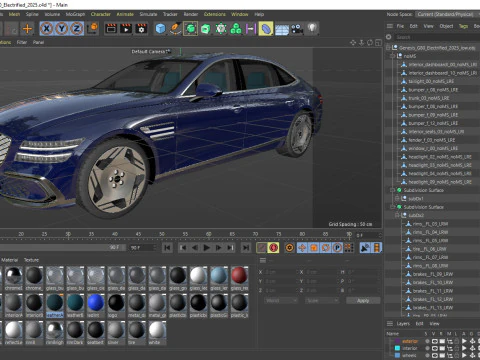The width and height of the screenshot is (480, 360).
Task: Open the Node Space dropdown
Action: pos(446,14)
